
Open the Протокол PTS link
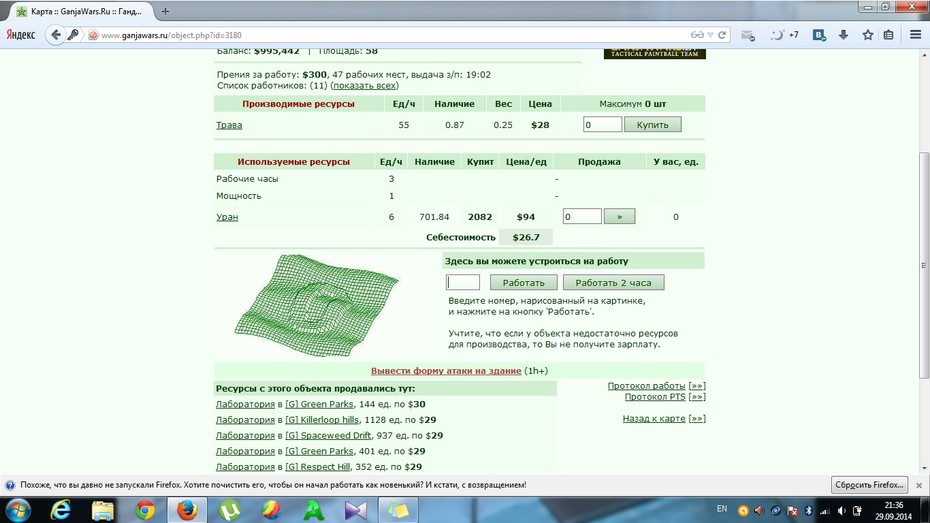coord(655,397)
